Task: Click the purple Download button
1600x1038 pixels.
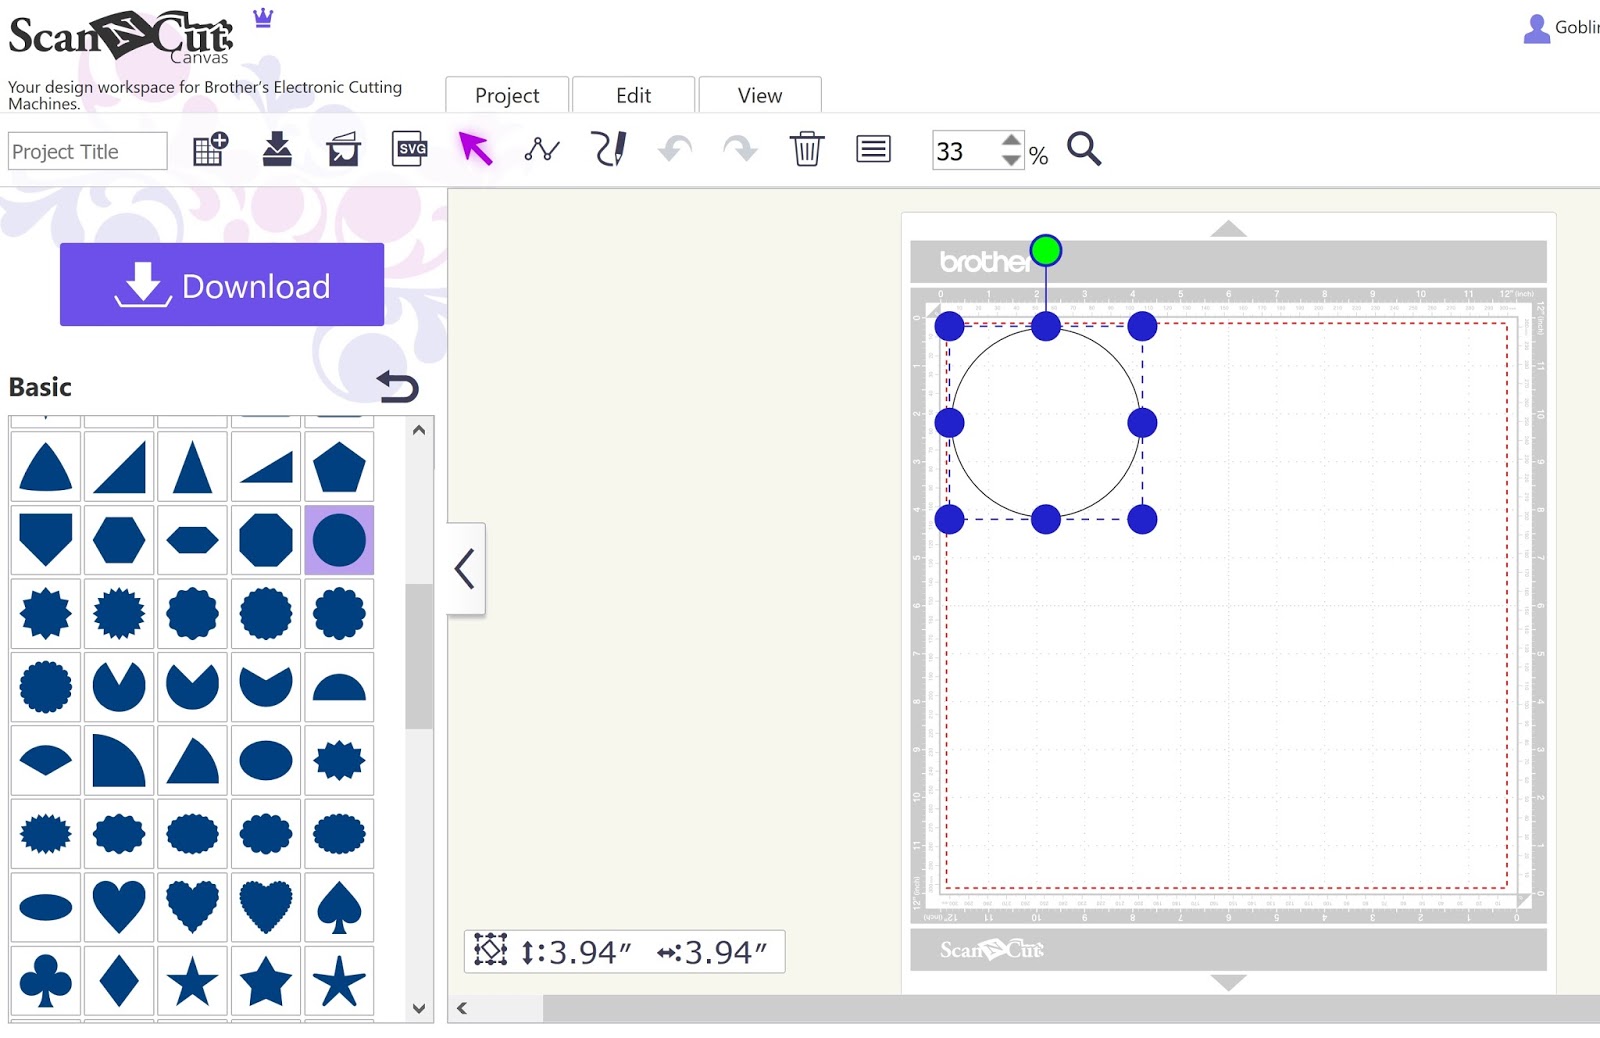Action: click(x=221, y=285)
